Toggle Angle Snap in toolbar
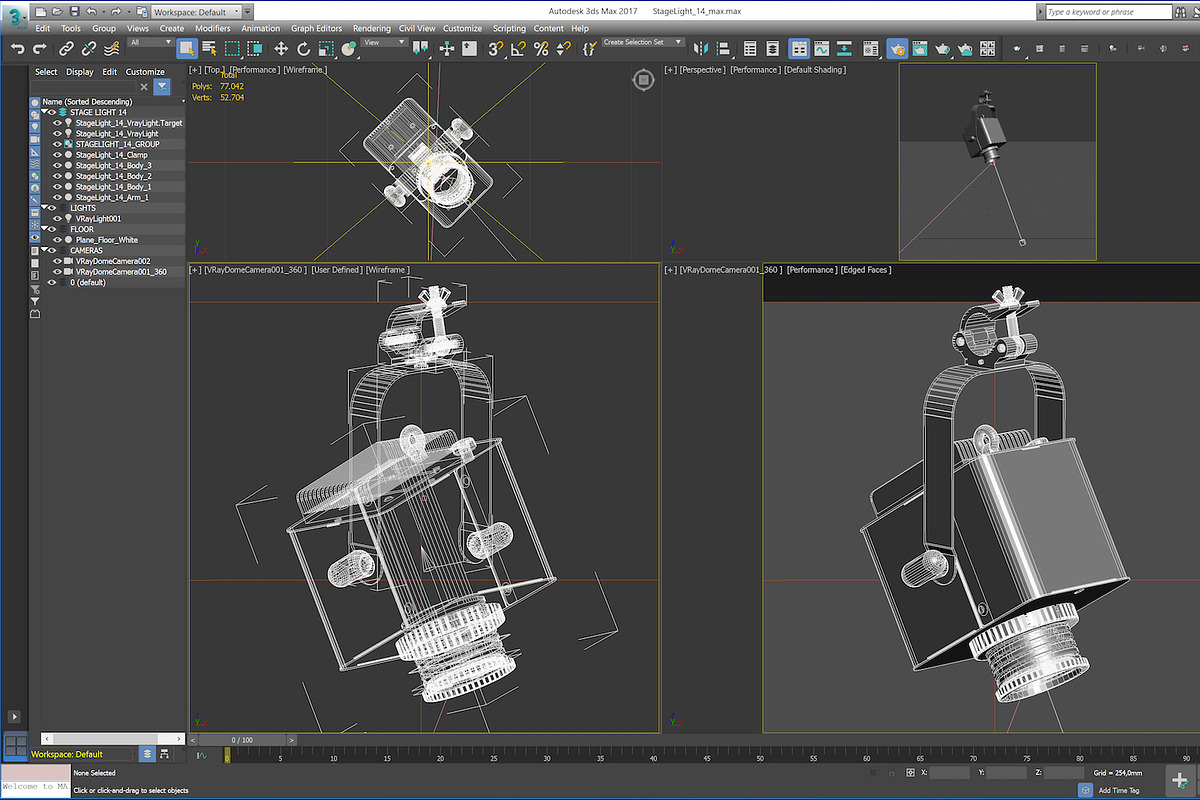The height and width of the screenshot is (800, 1200). 519,48
